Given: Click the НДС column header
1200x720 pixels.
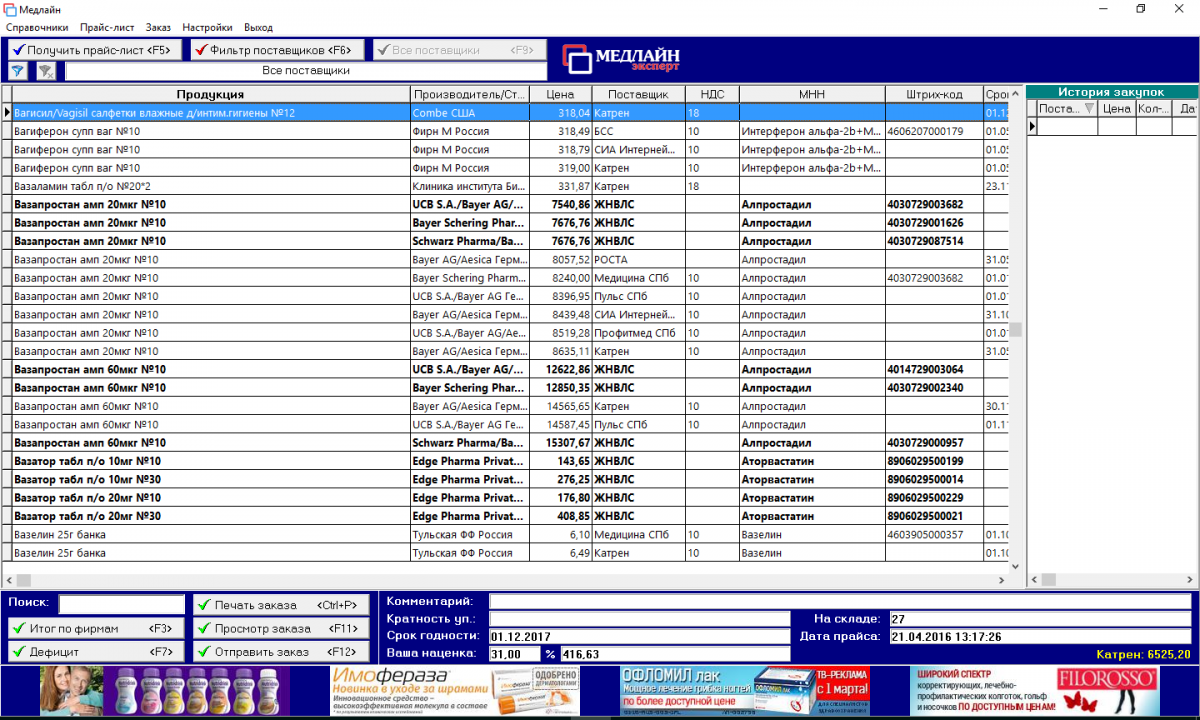Looking at the screenshot, I should 712,94.
